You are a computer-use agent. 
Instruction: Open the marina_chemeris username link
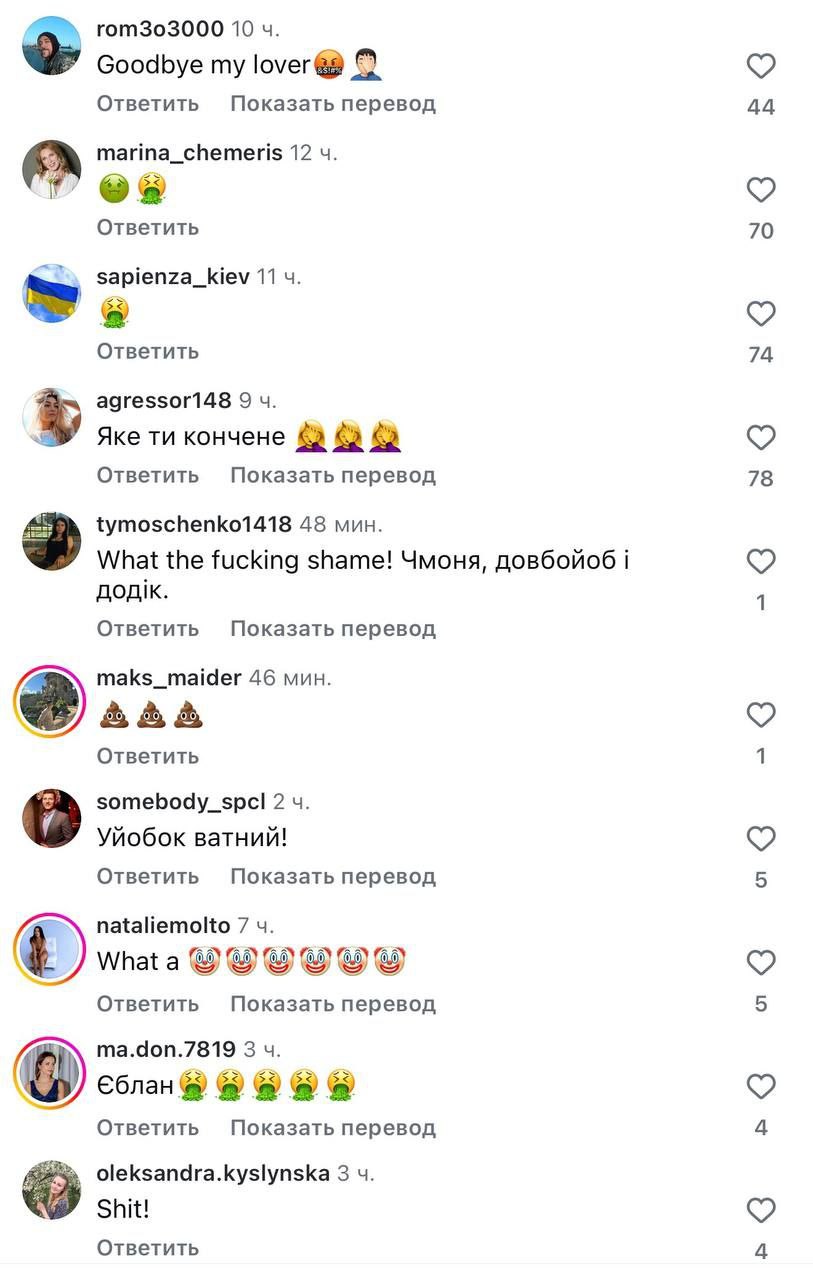[189, 153]
